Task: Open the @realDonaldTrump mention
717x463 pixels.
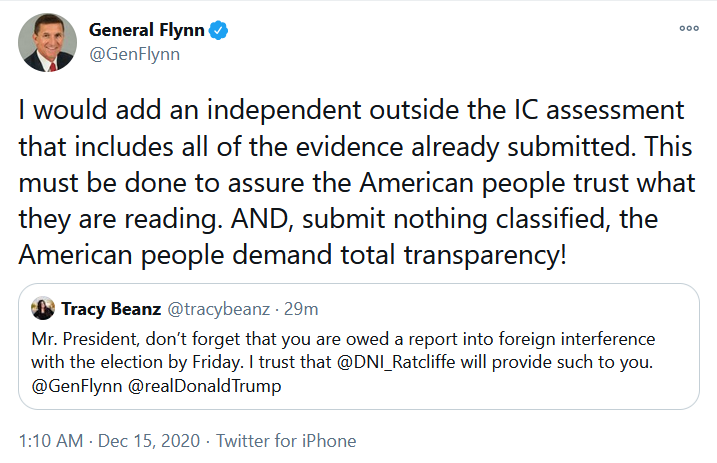Action: (x=205, y=386)
